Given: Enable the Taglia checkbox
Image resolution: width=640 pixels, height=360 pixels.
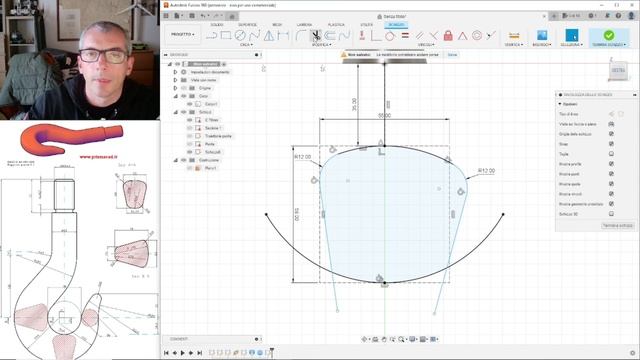Looking at the screenshot, I should coord(611,154).
